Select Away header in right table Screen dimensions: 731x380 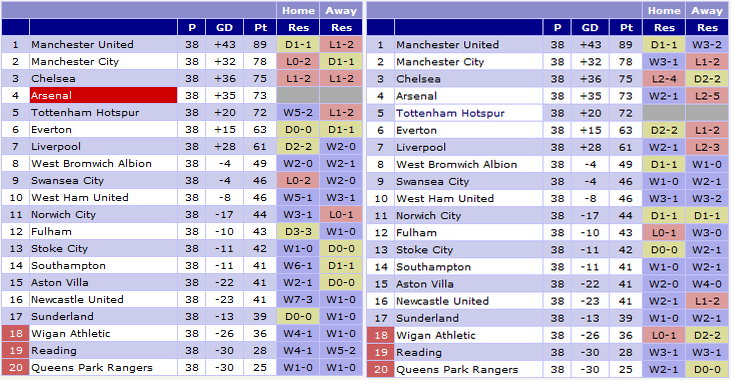click(x=707, y=10)
